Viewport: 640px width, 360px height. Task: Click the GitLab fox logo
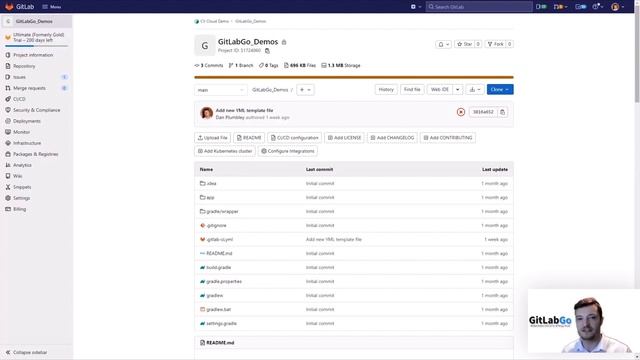tap(9, 7)
